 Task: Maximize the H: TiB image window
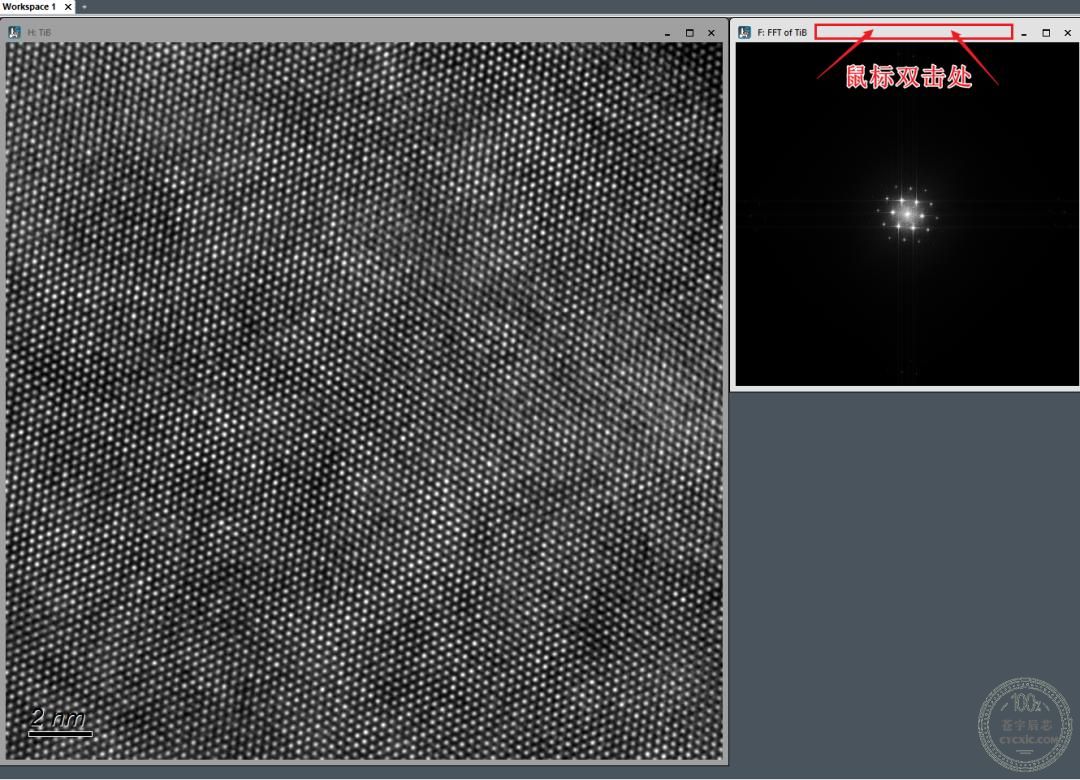click(689, 33)
